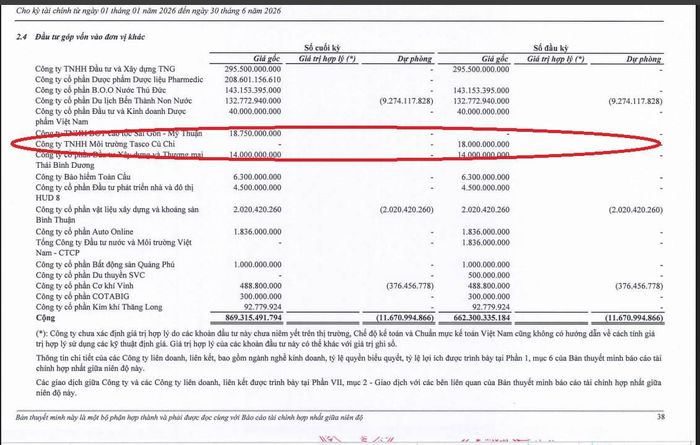Click "Công ty cổ phần B.O.O Nước Thủ Đức"

click(101, 90)
